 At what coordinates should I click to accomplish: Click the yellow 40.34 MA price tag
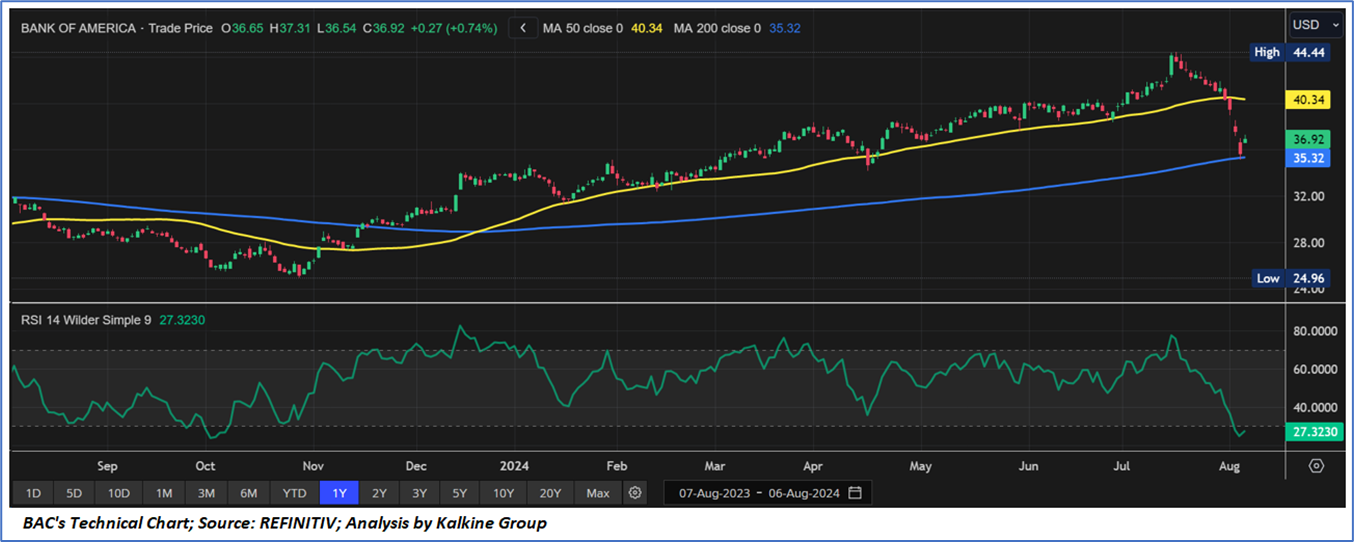[x=1309, y=100]
